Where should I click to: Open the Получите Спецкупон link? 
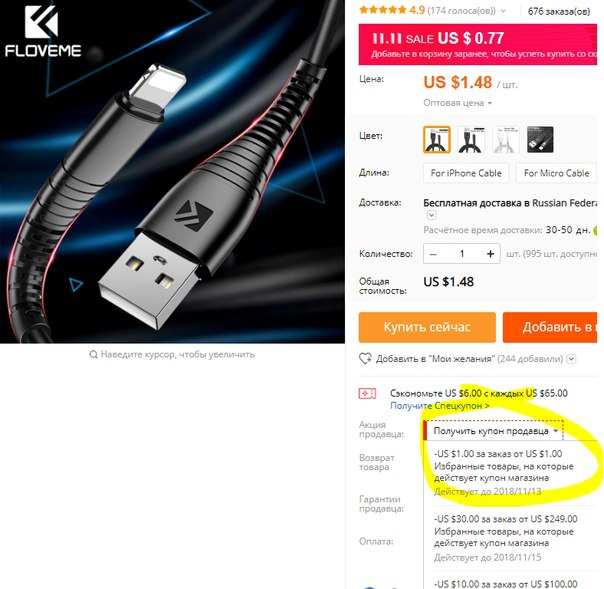(x=440, y=406)
